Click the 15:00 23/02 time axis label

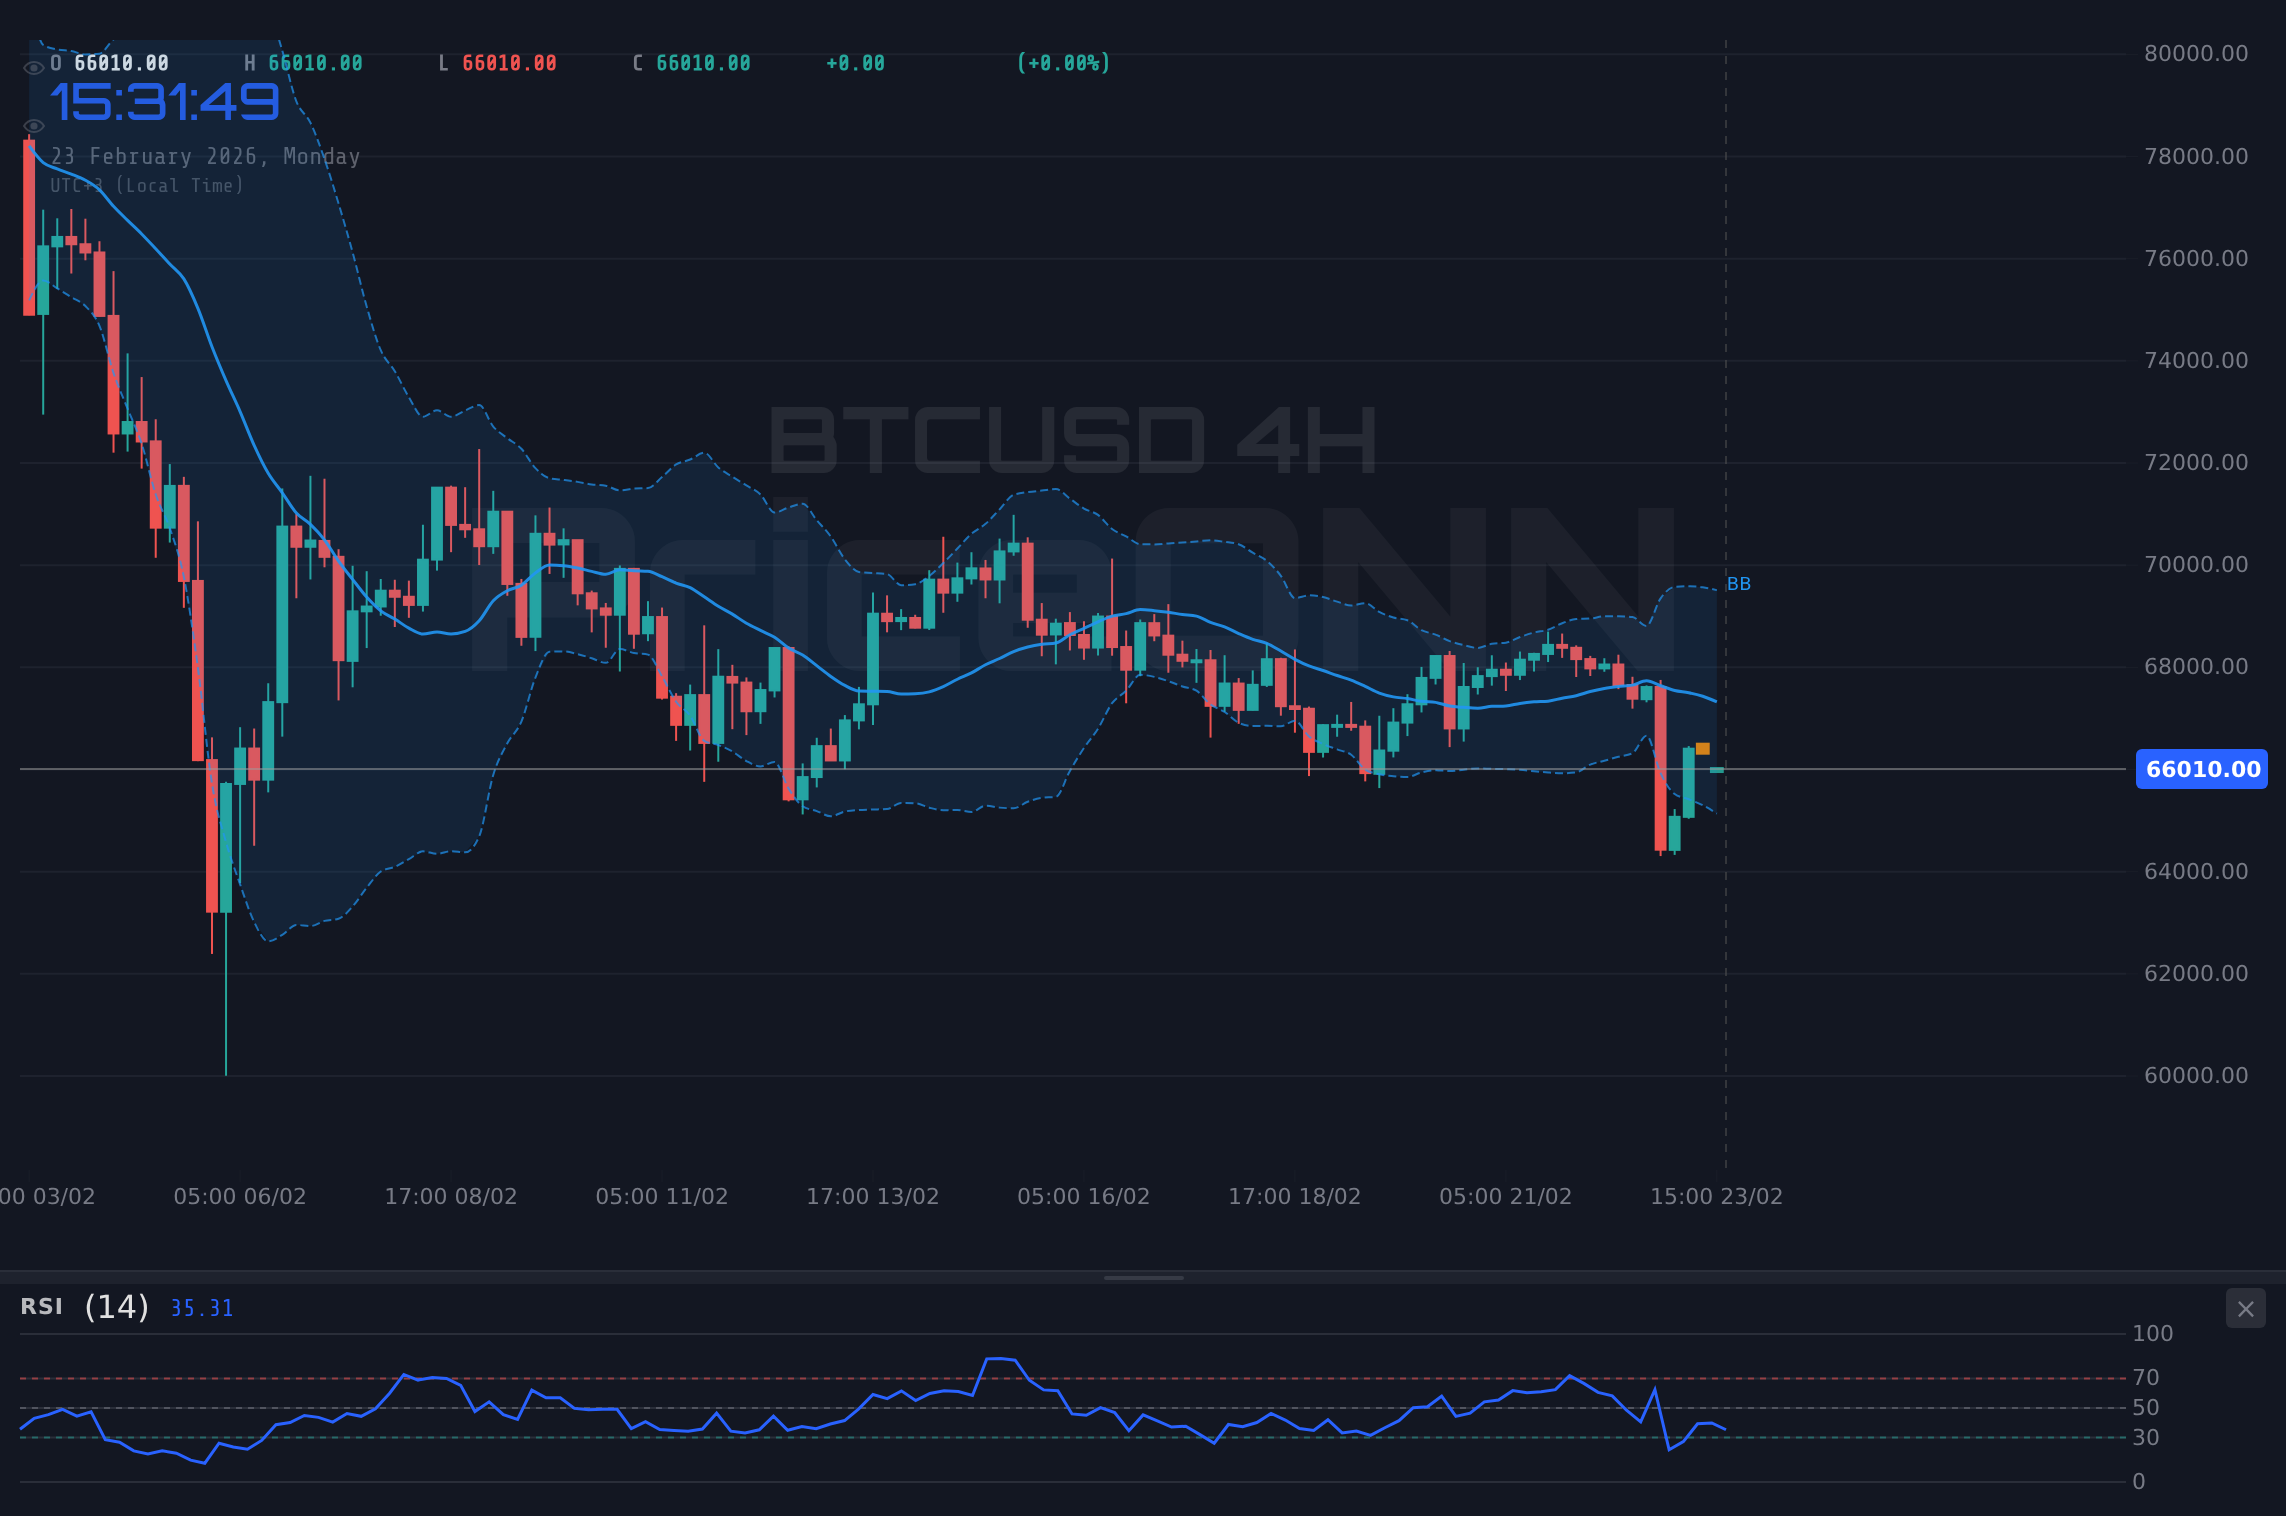pos(1718,1196)
